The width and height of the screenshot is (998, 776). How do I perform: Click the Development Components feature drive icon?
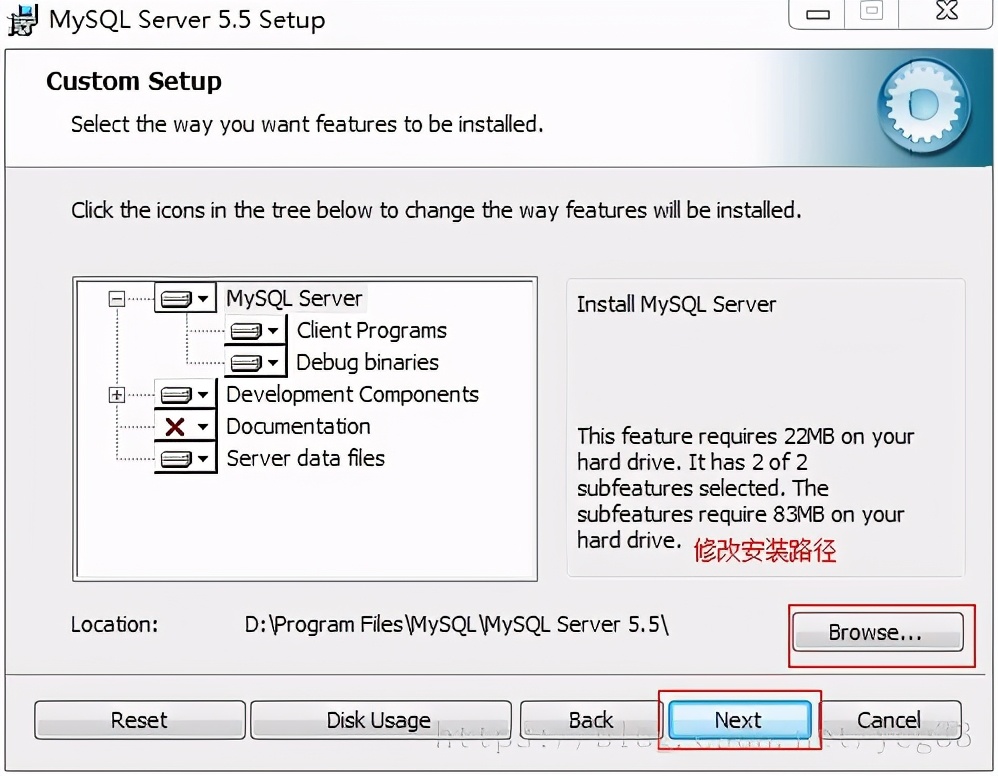[185, 395]
